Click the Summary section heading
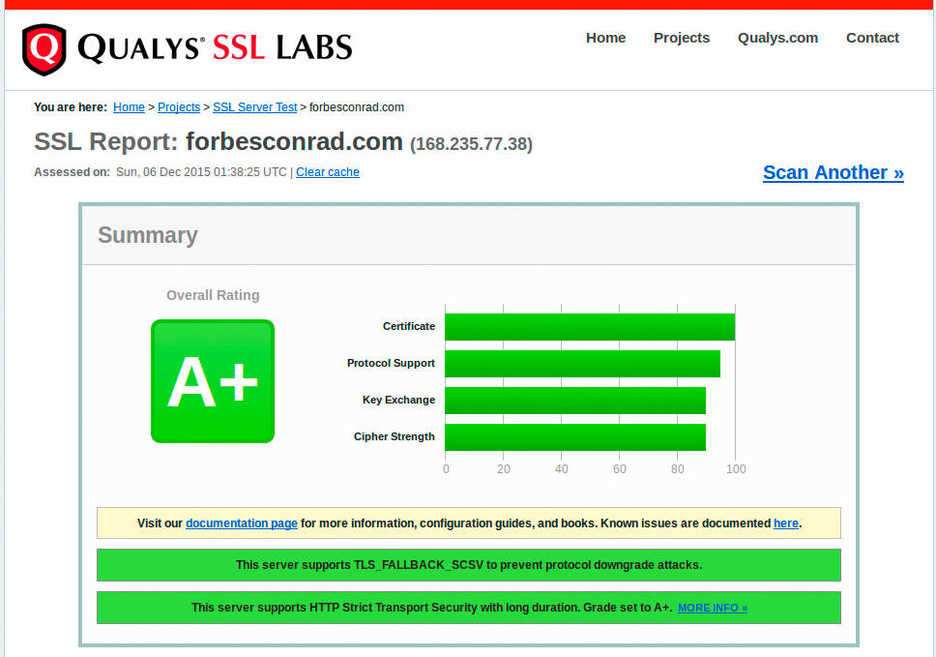The width and height of the screenshot is (936, 657). click(147, 235)
